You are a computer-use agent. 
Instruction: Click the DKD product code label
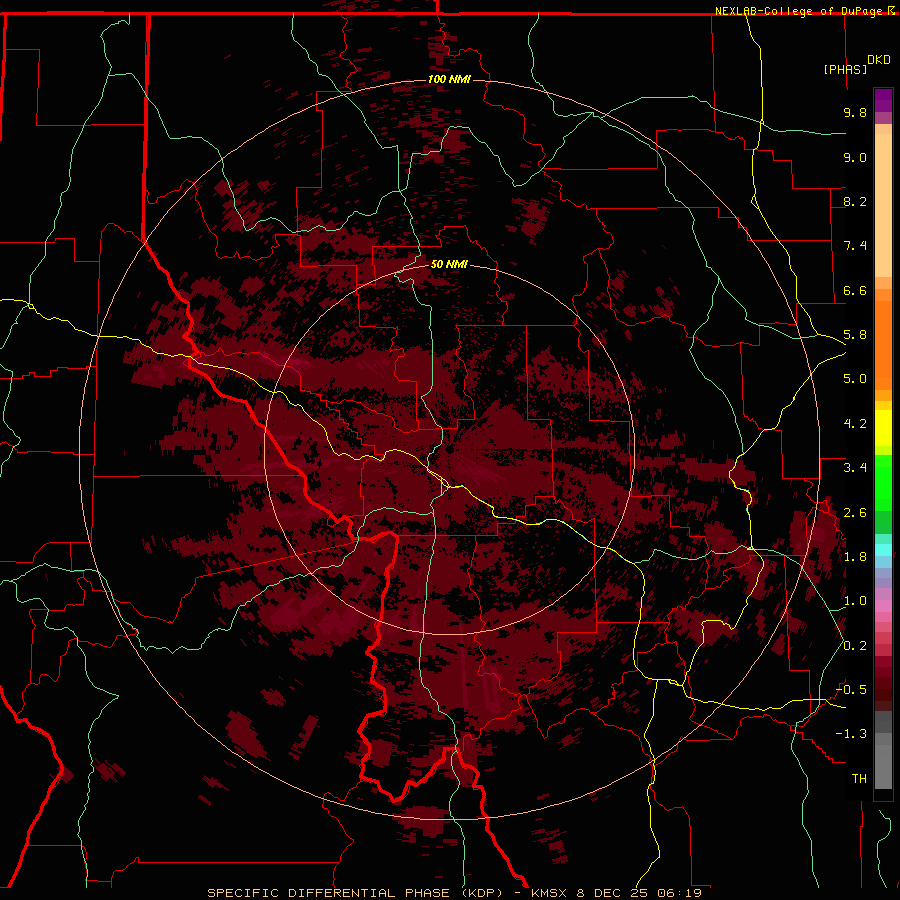879,60
